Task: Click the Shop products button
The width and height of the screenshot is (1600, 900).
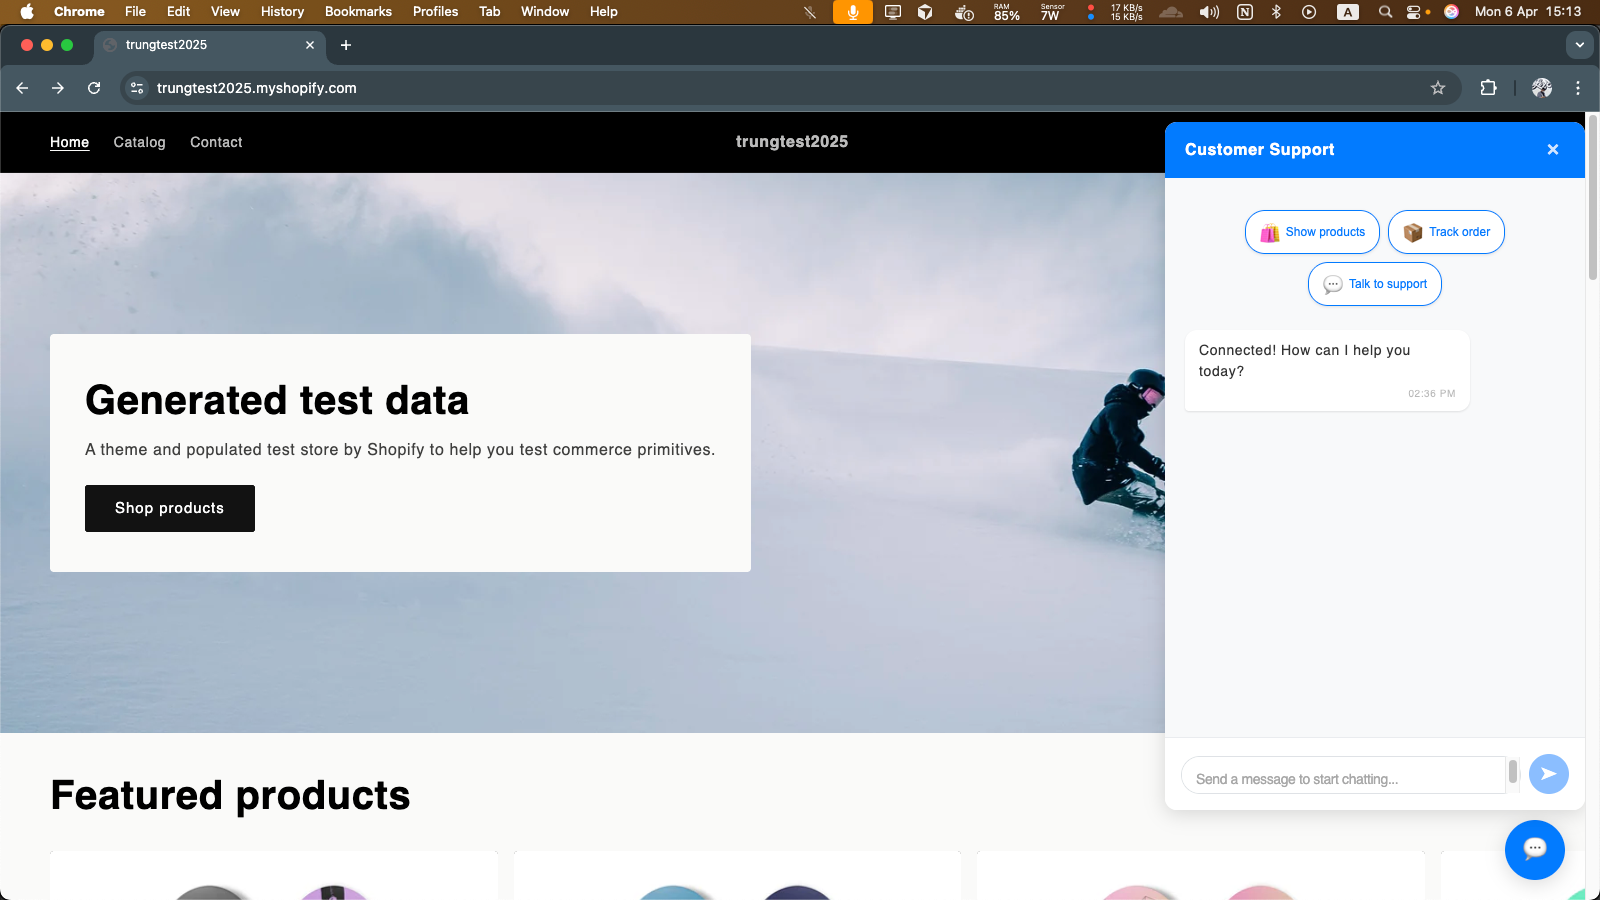Action: (x=170, y=508)
